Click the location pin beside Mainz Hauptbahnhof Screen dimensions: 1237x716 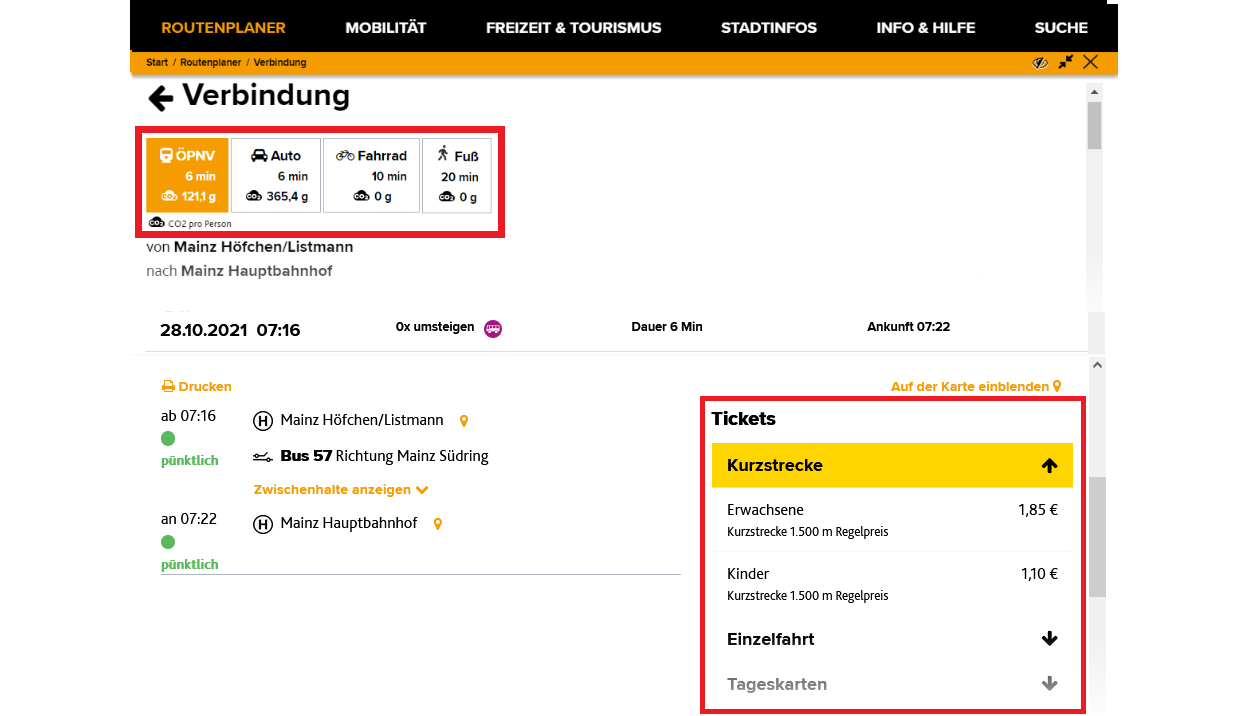(x=437, y=524)
